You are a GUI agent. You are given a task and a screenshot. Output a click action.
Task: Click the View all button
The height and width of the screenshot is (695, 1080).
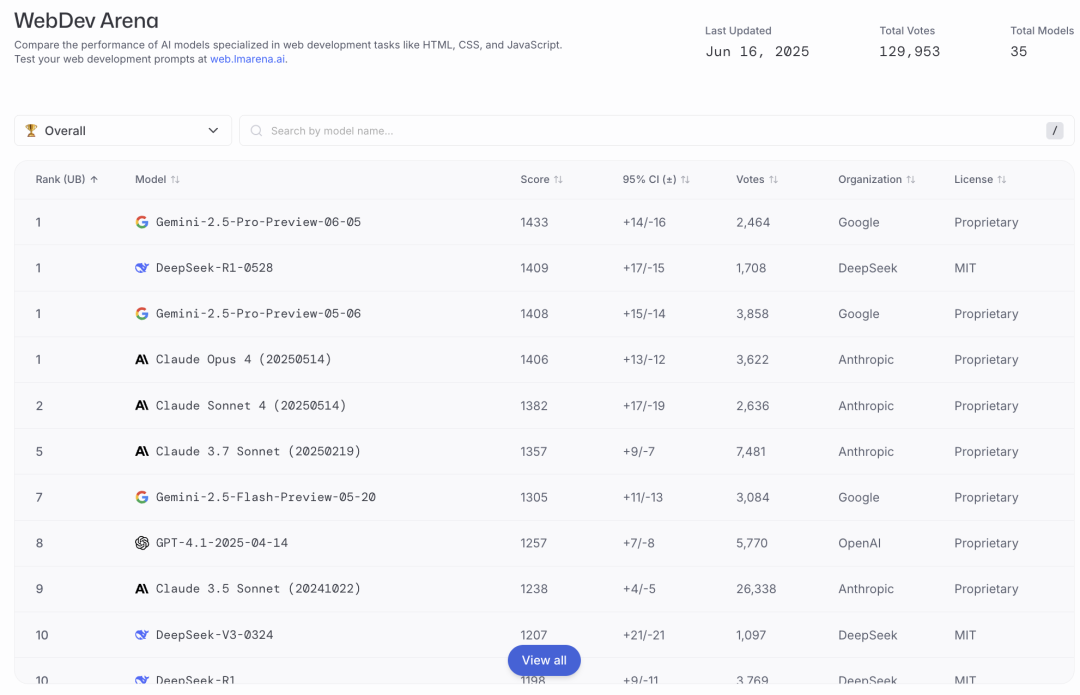[x=544, y=660]
